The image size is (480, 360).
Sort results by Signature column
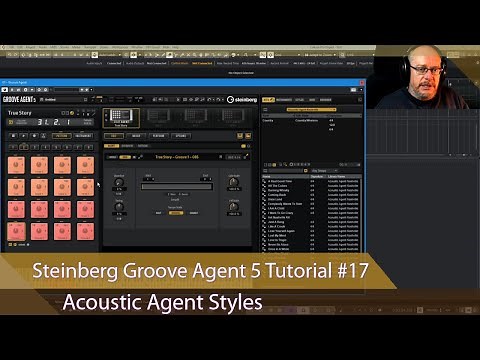pos(318,176)
